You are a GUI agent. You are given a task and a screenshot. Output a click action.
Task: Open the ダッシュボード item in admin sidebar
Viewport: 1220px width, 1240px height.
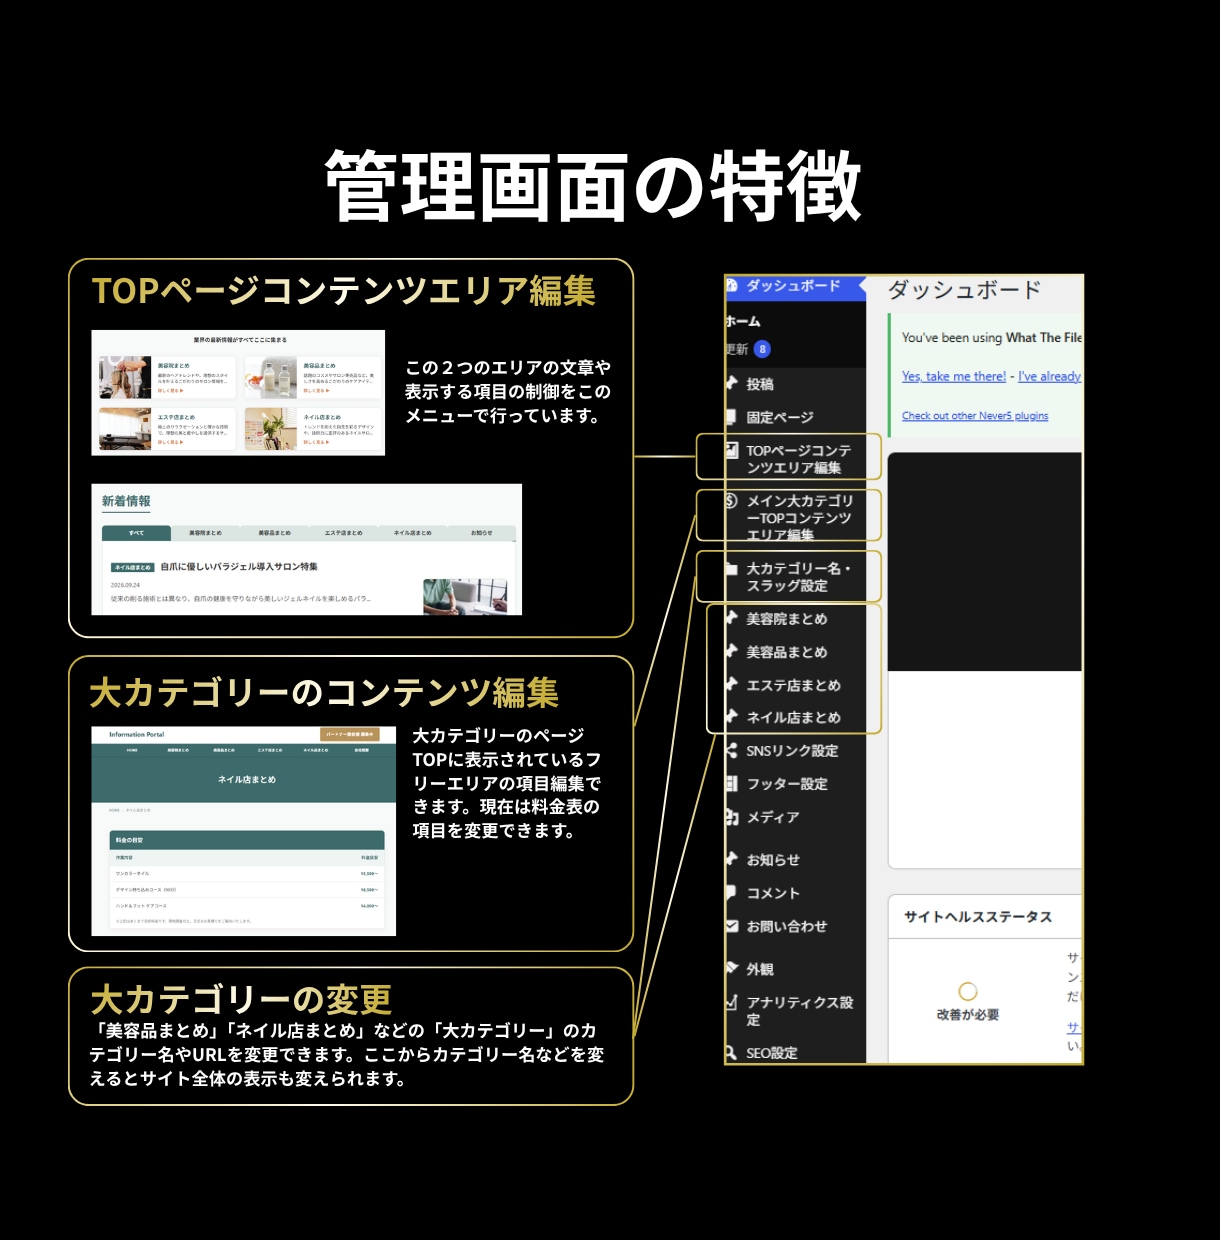click(x=795, y=286)
